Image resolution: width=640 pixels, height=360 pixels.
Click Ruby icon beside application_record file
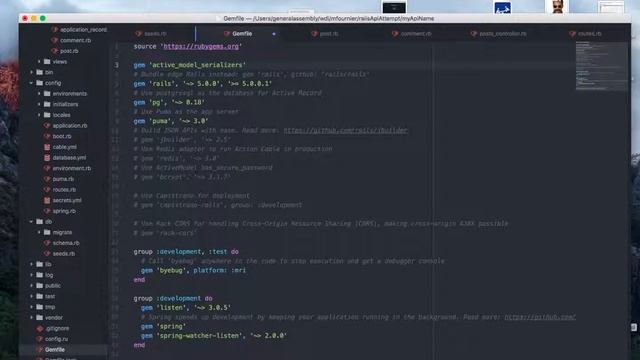click(55, 29)
